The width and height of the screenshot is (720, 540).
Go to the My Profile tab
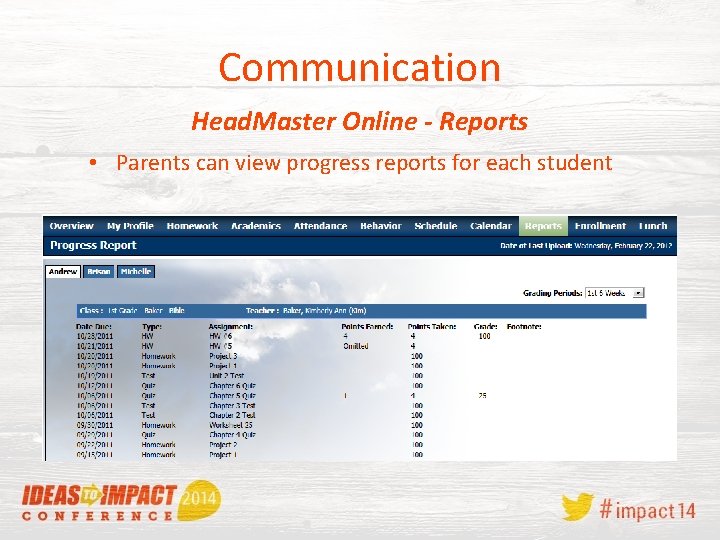pyautogui.click(x=130, y=226)
